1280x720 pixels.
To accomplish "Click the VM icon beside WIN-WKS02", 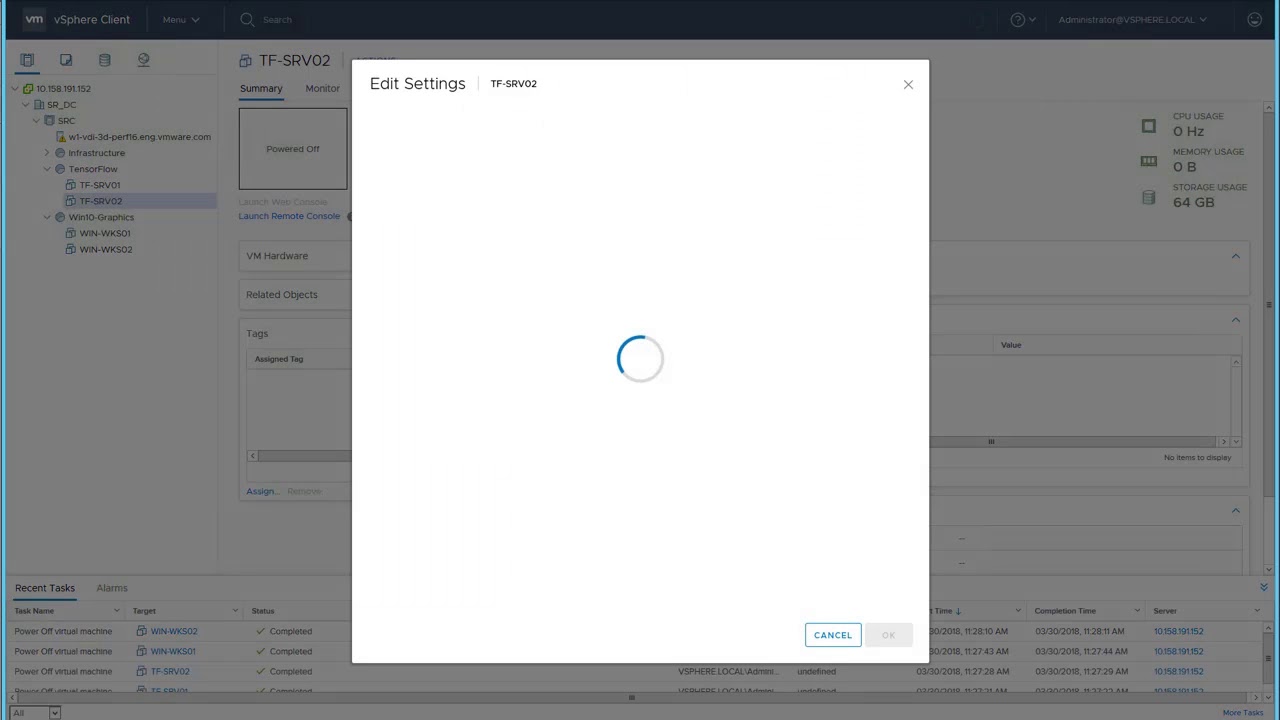I will tap(71, 249).
